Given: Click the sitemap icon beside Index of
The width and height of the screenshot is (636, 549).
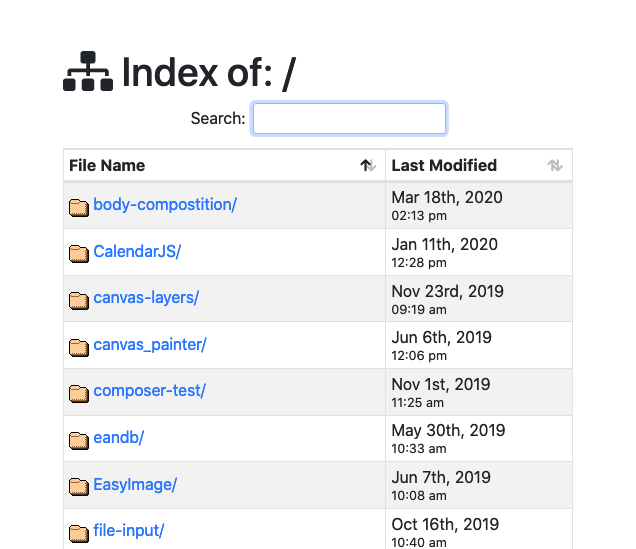Looking at the screenshot, I should click(x=88, y=71).
